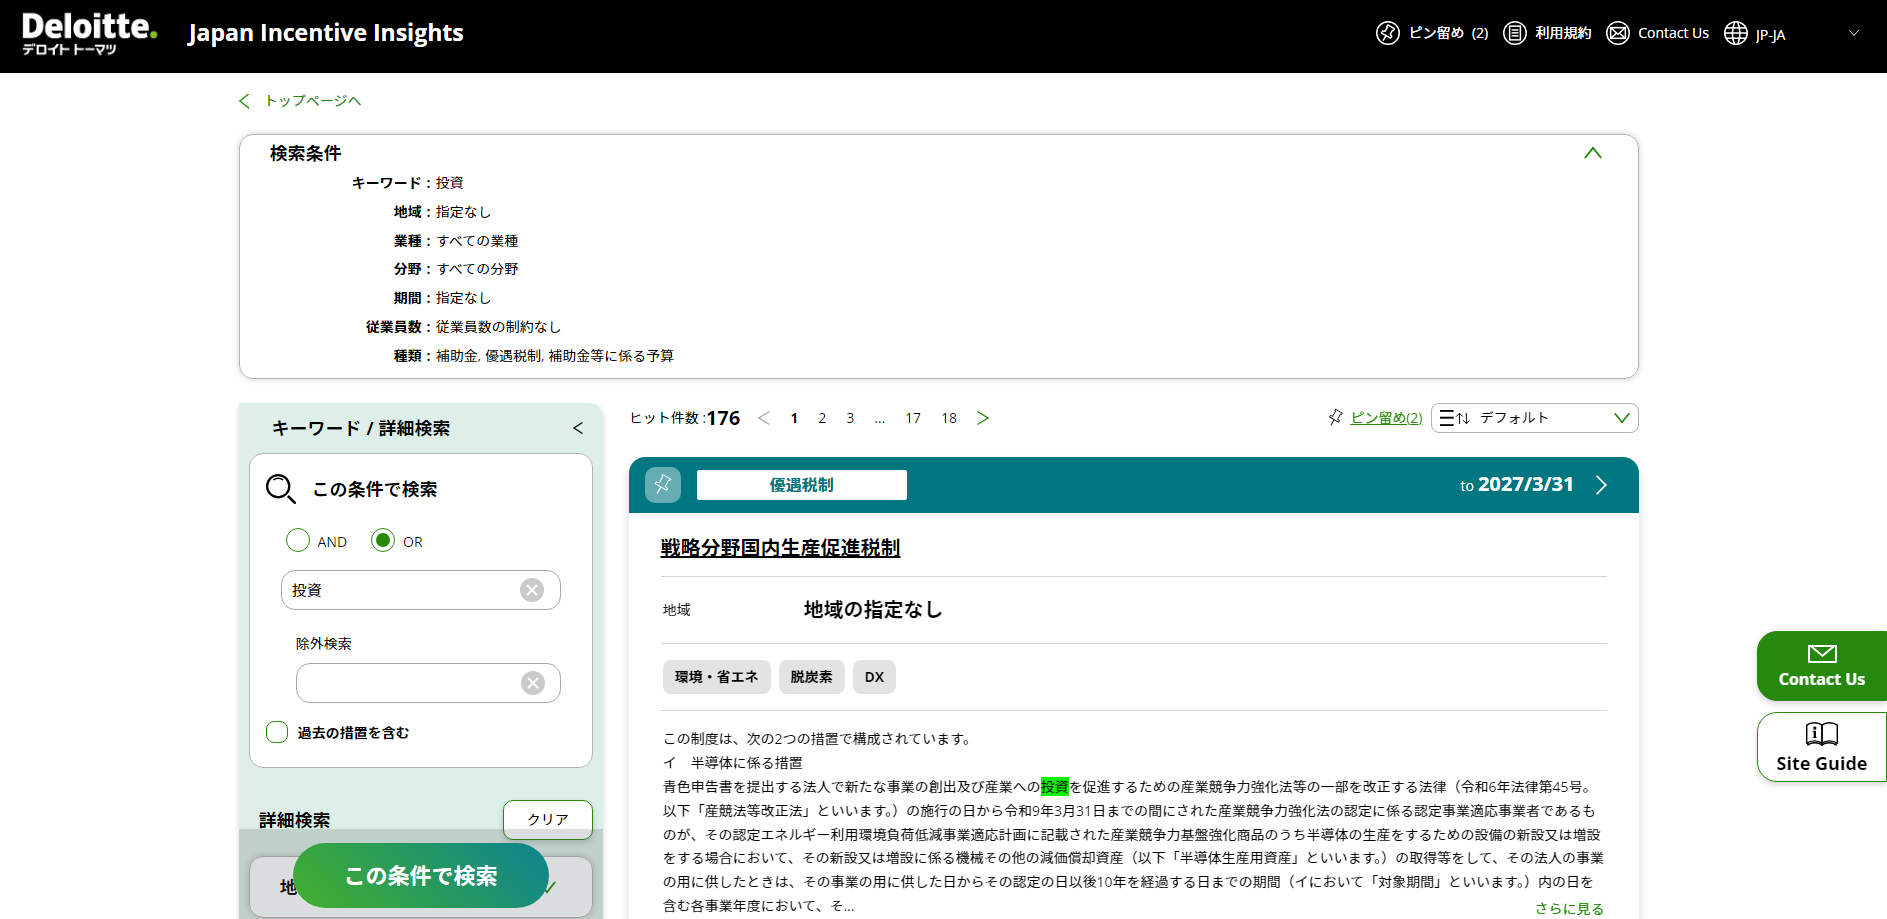Go to previous results page
Screen dimensions: 1887x919
pos(764,418)
